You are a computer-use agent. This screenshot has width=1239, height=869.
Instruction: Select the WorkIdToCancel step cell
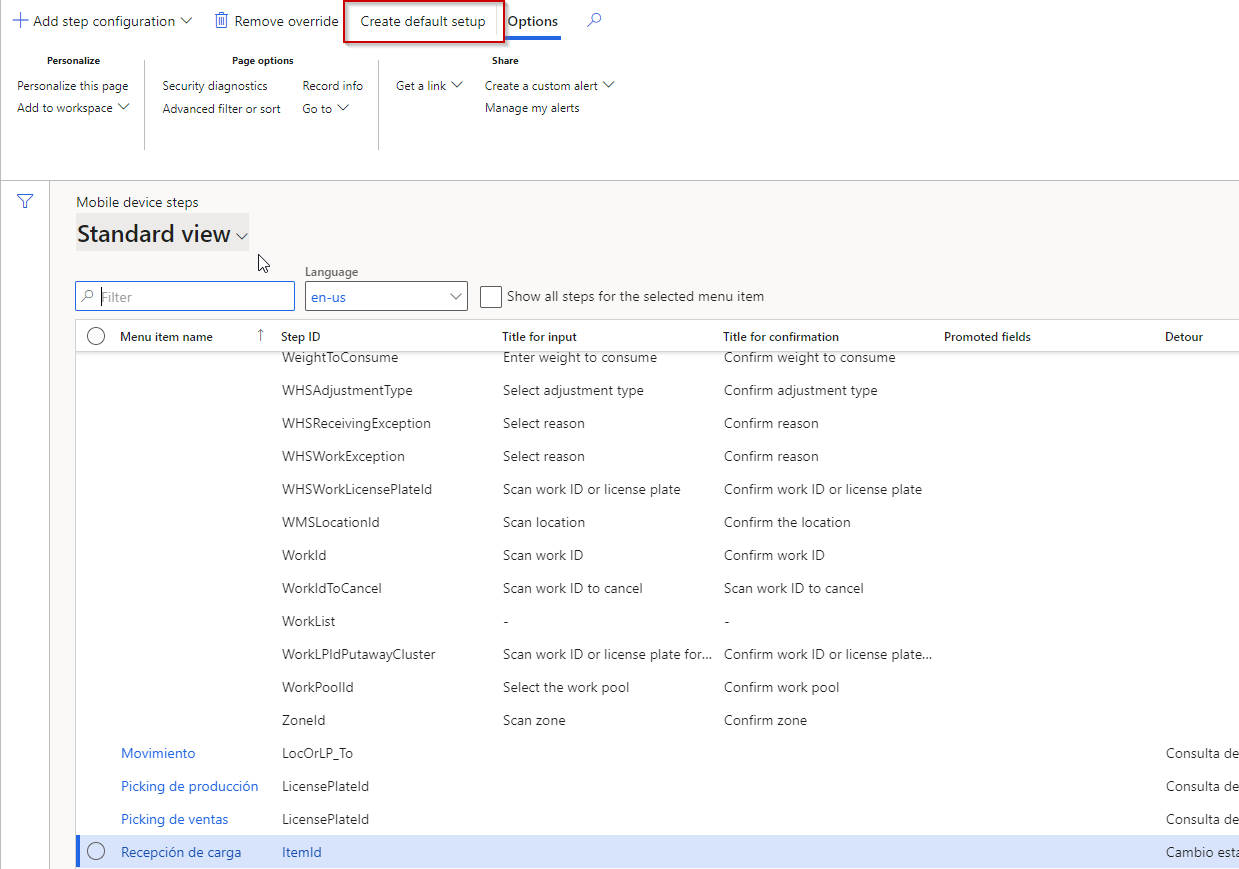pos(332,588)
